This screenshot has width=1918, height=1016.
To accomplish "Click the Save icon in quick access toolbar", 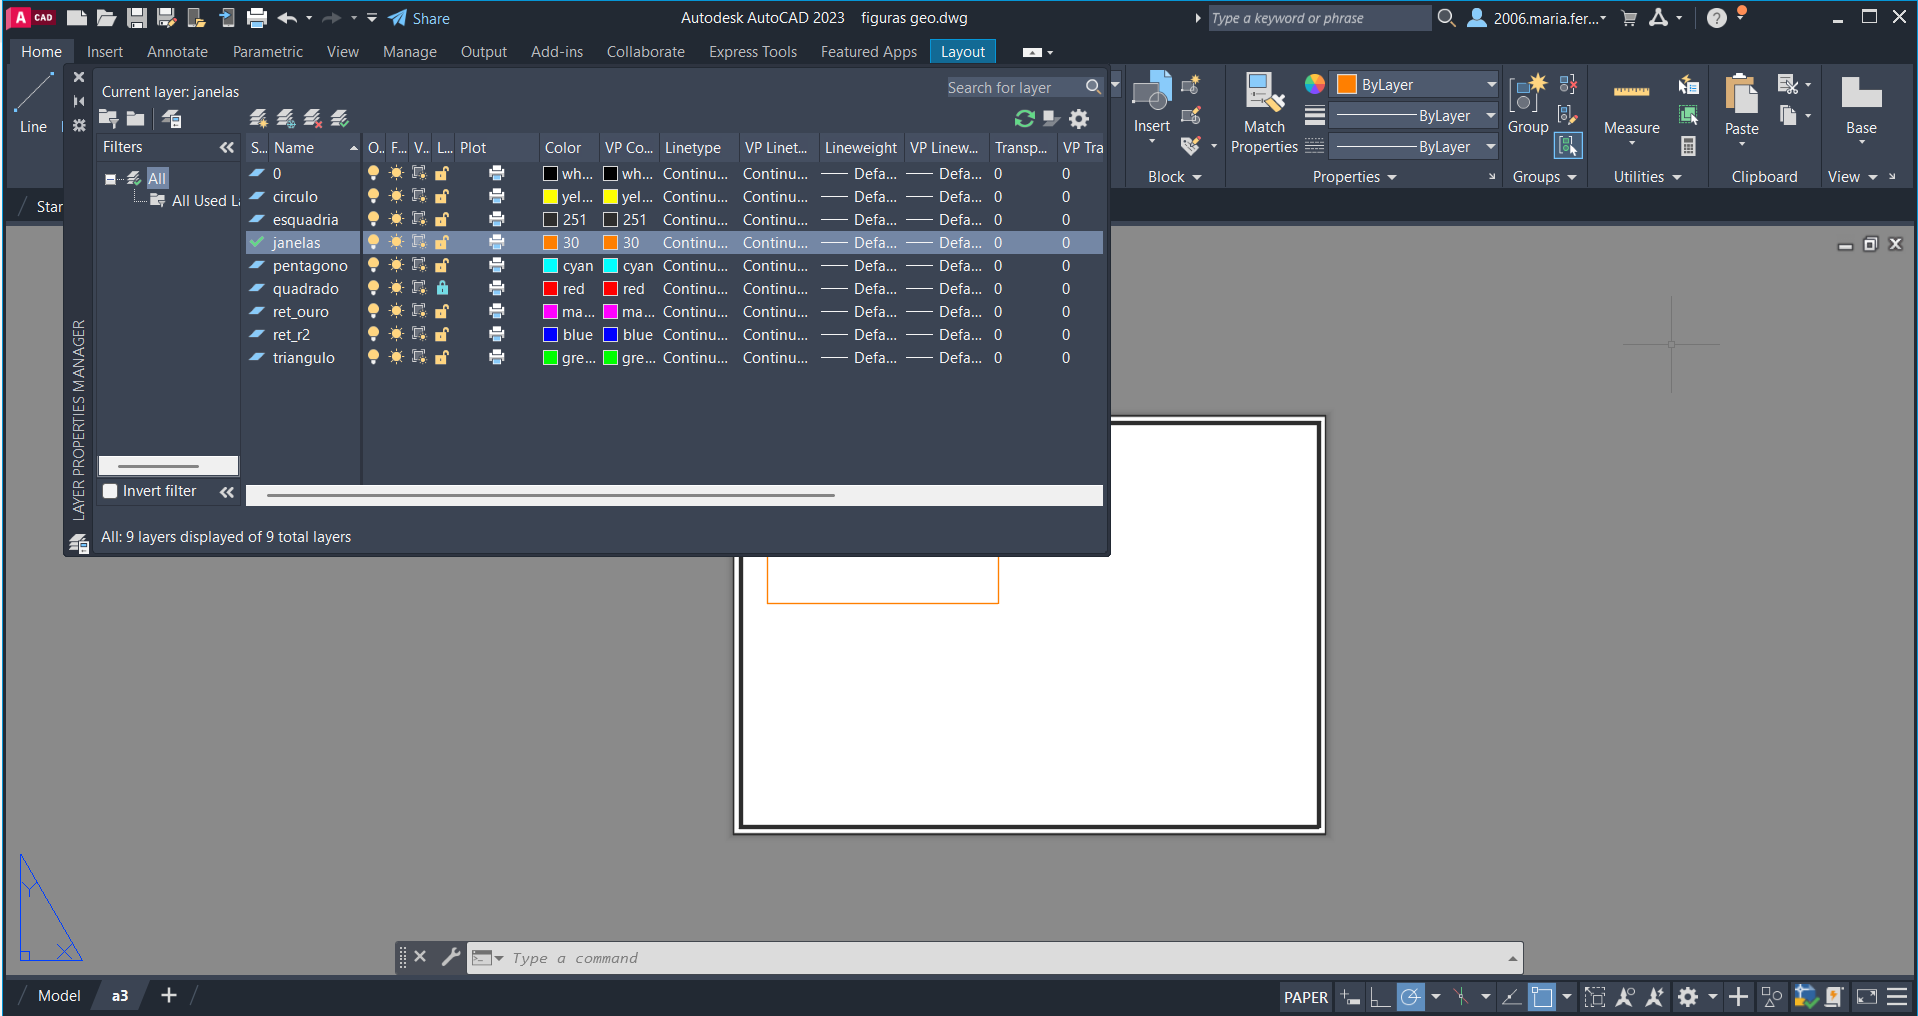I will [137, 18].
